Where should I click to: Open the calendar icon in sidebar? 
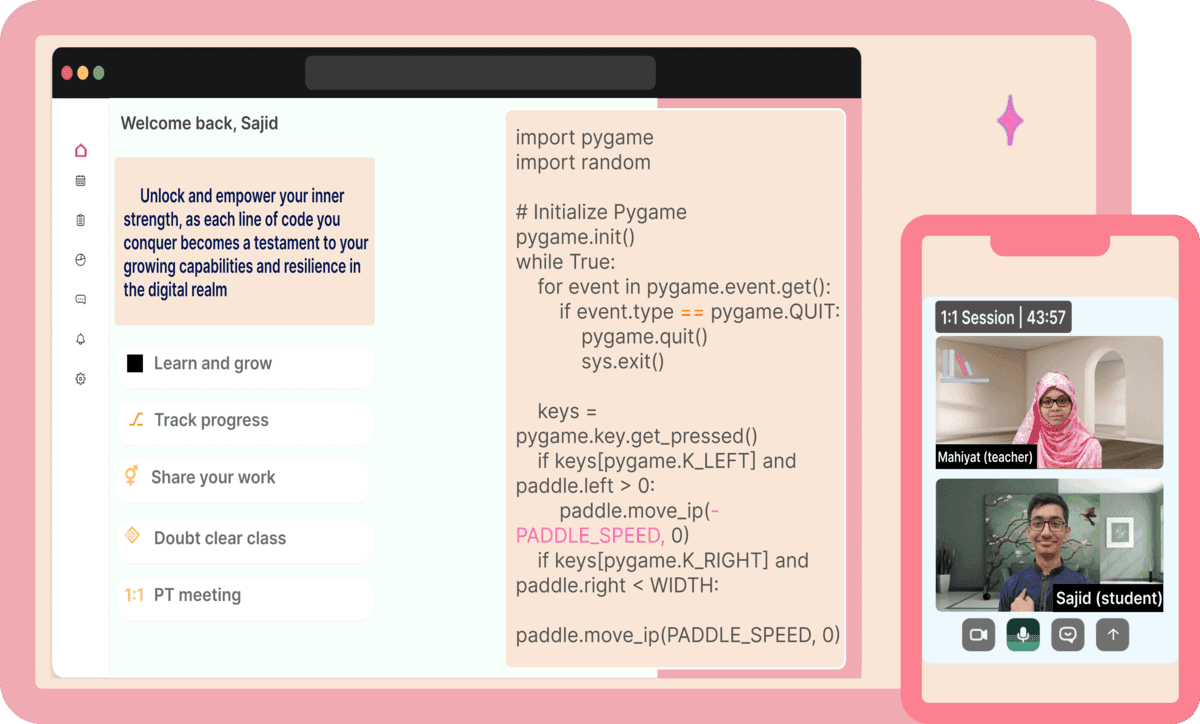[81, 181]
